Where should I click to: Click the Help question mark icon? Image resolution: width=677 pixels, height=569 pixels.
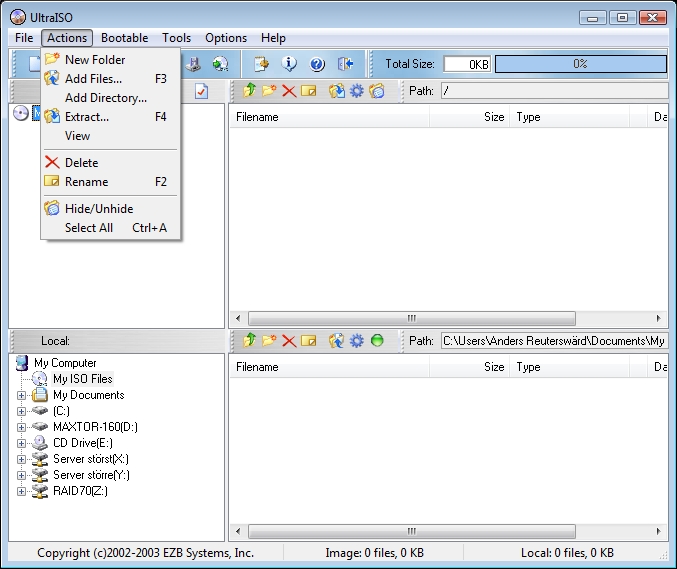[317, 64]
